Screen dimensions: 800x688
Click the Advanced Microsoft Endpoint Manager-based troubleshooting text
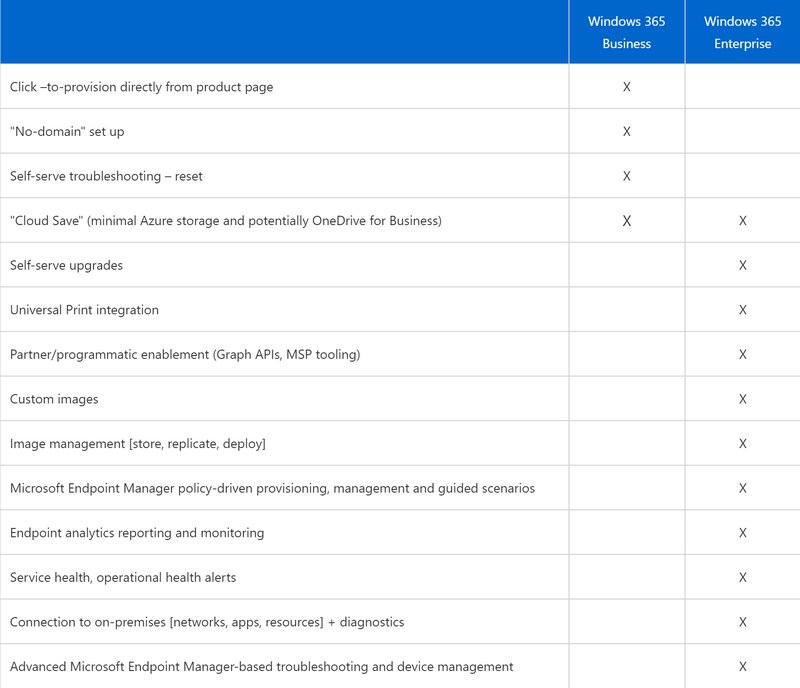(x=261, y=667)
